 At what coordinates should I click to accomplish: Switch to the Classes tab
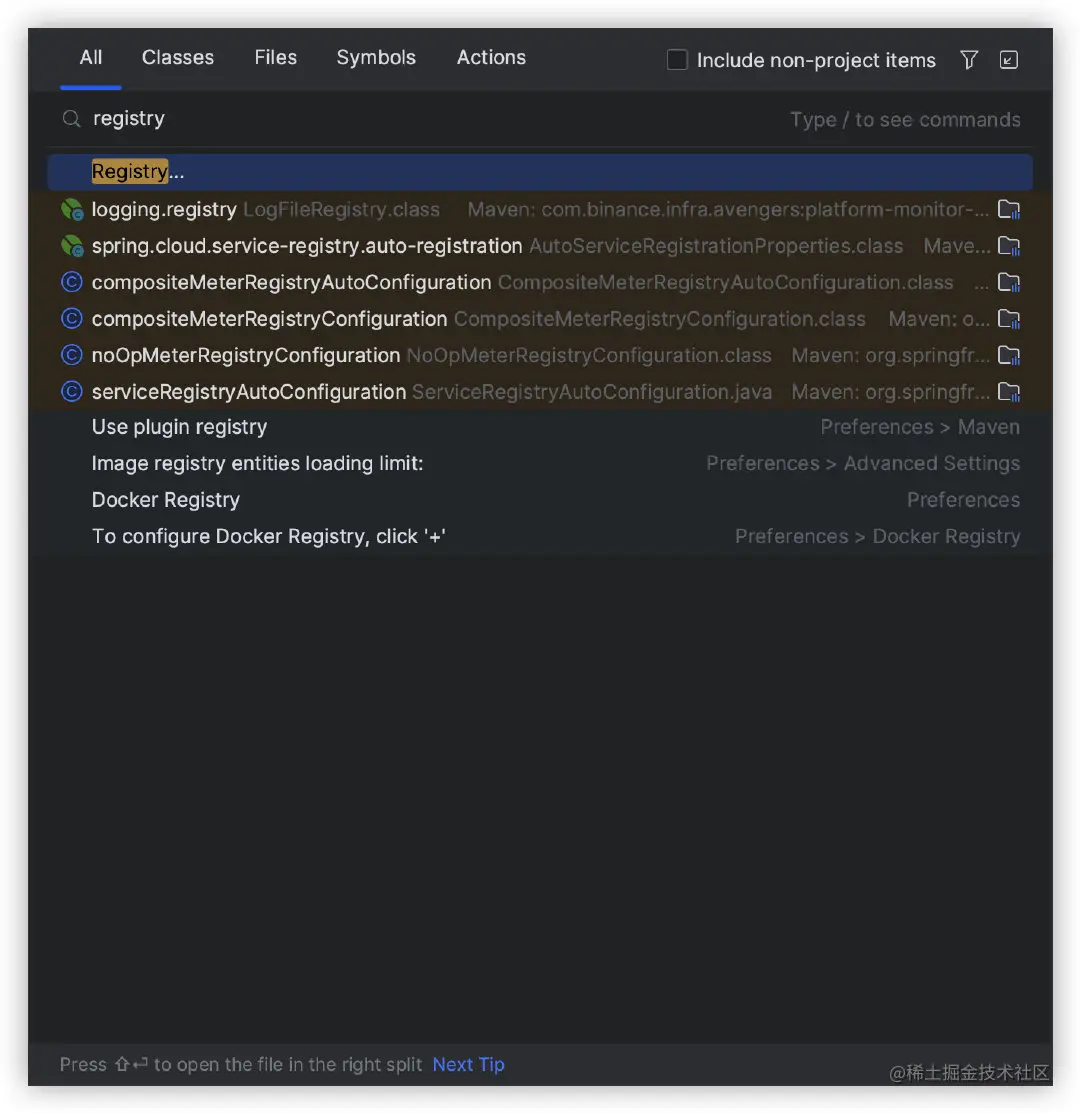(177, 57)
